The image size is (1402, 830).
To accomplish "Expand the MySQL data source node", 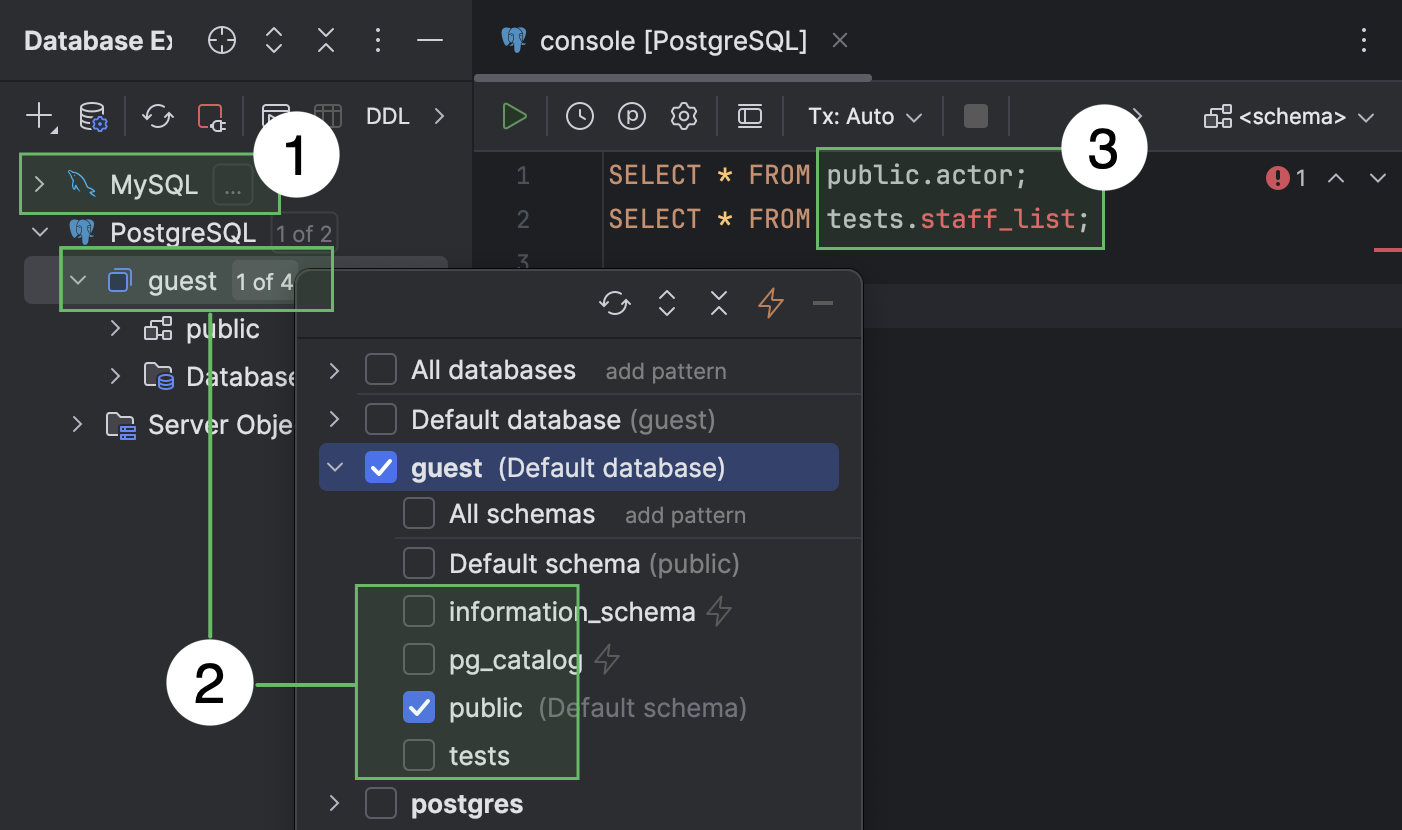I will tap(40, 184).
